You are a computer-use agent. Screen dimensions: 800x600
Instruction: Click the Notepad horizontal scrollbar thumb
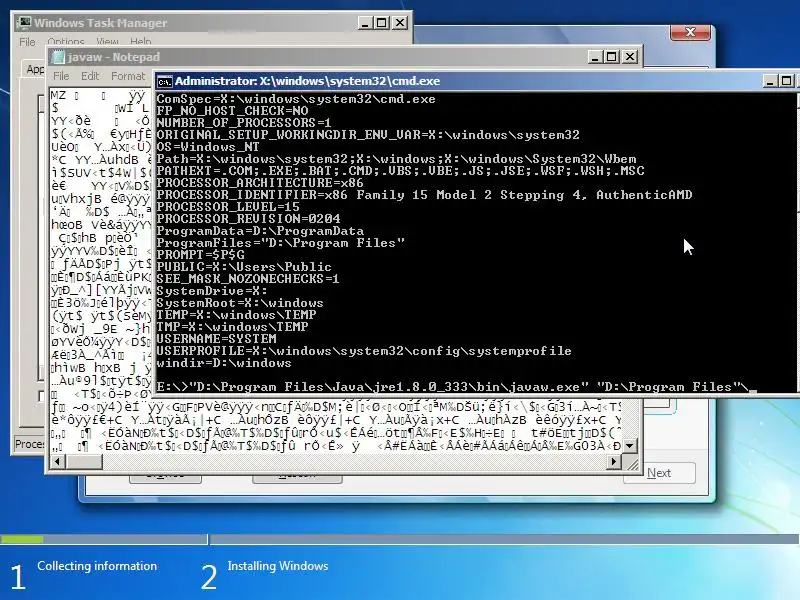point(84,462)
